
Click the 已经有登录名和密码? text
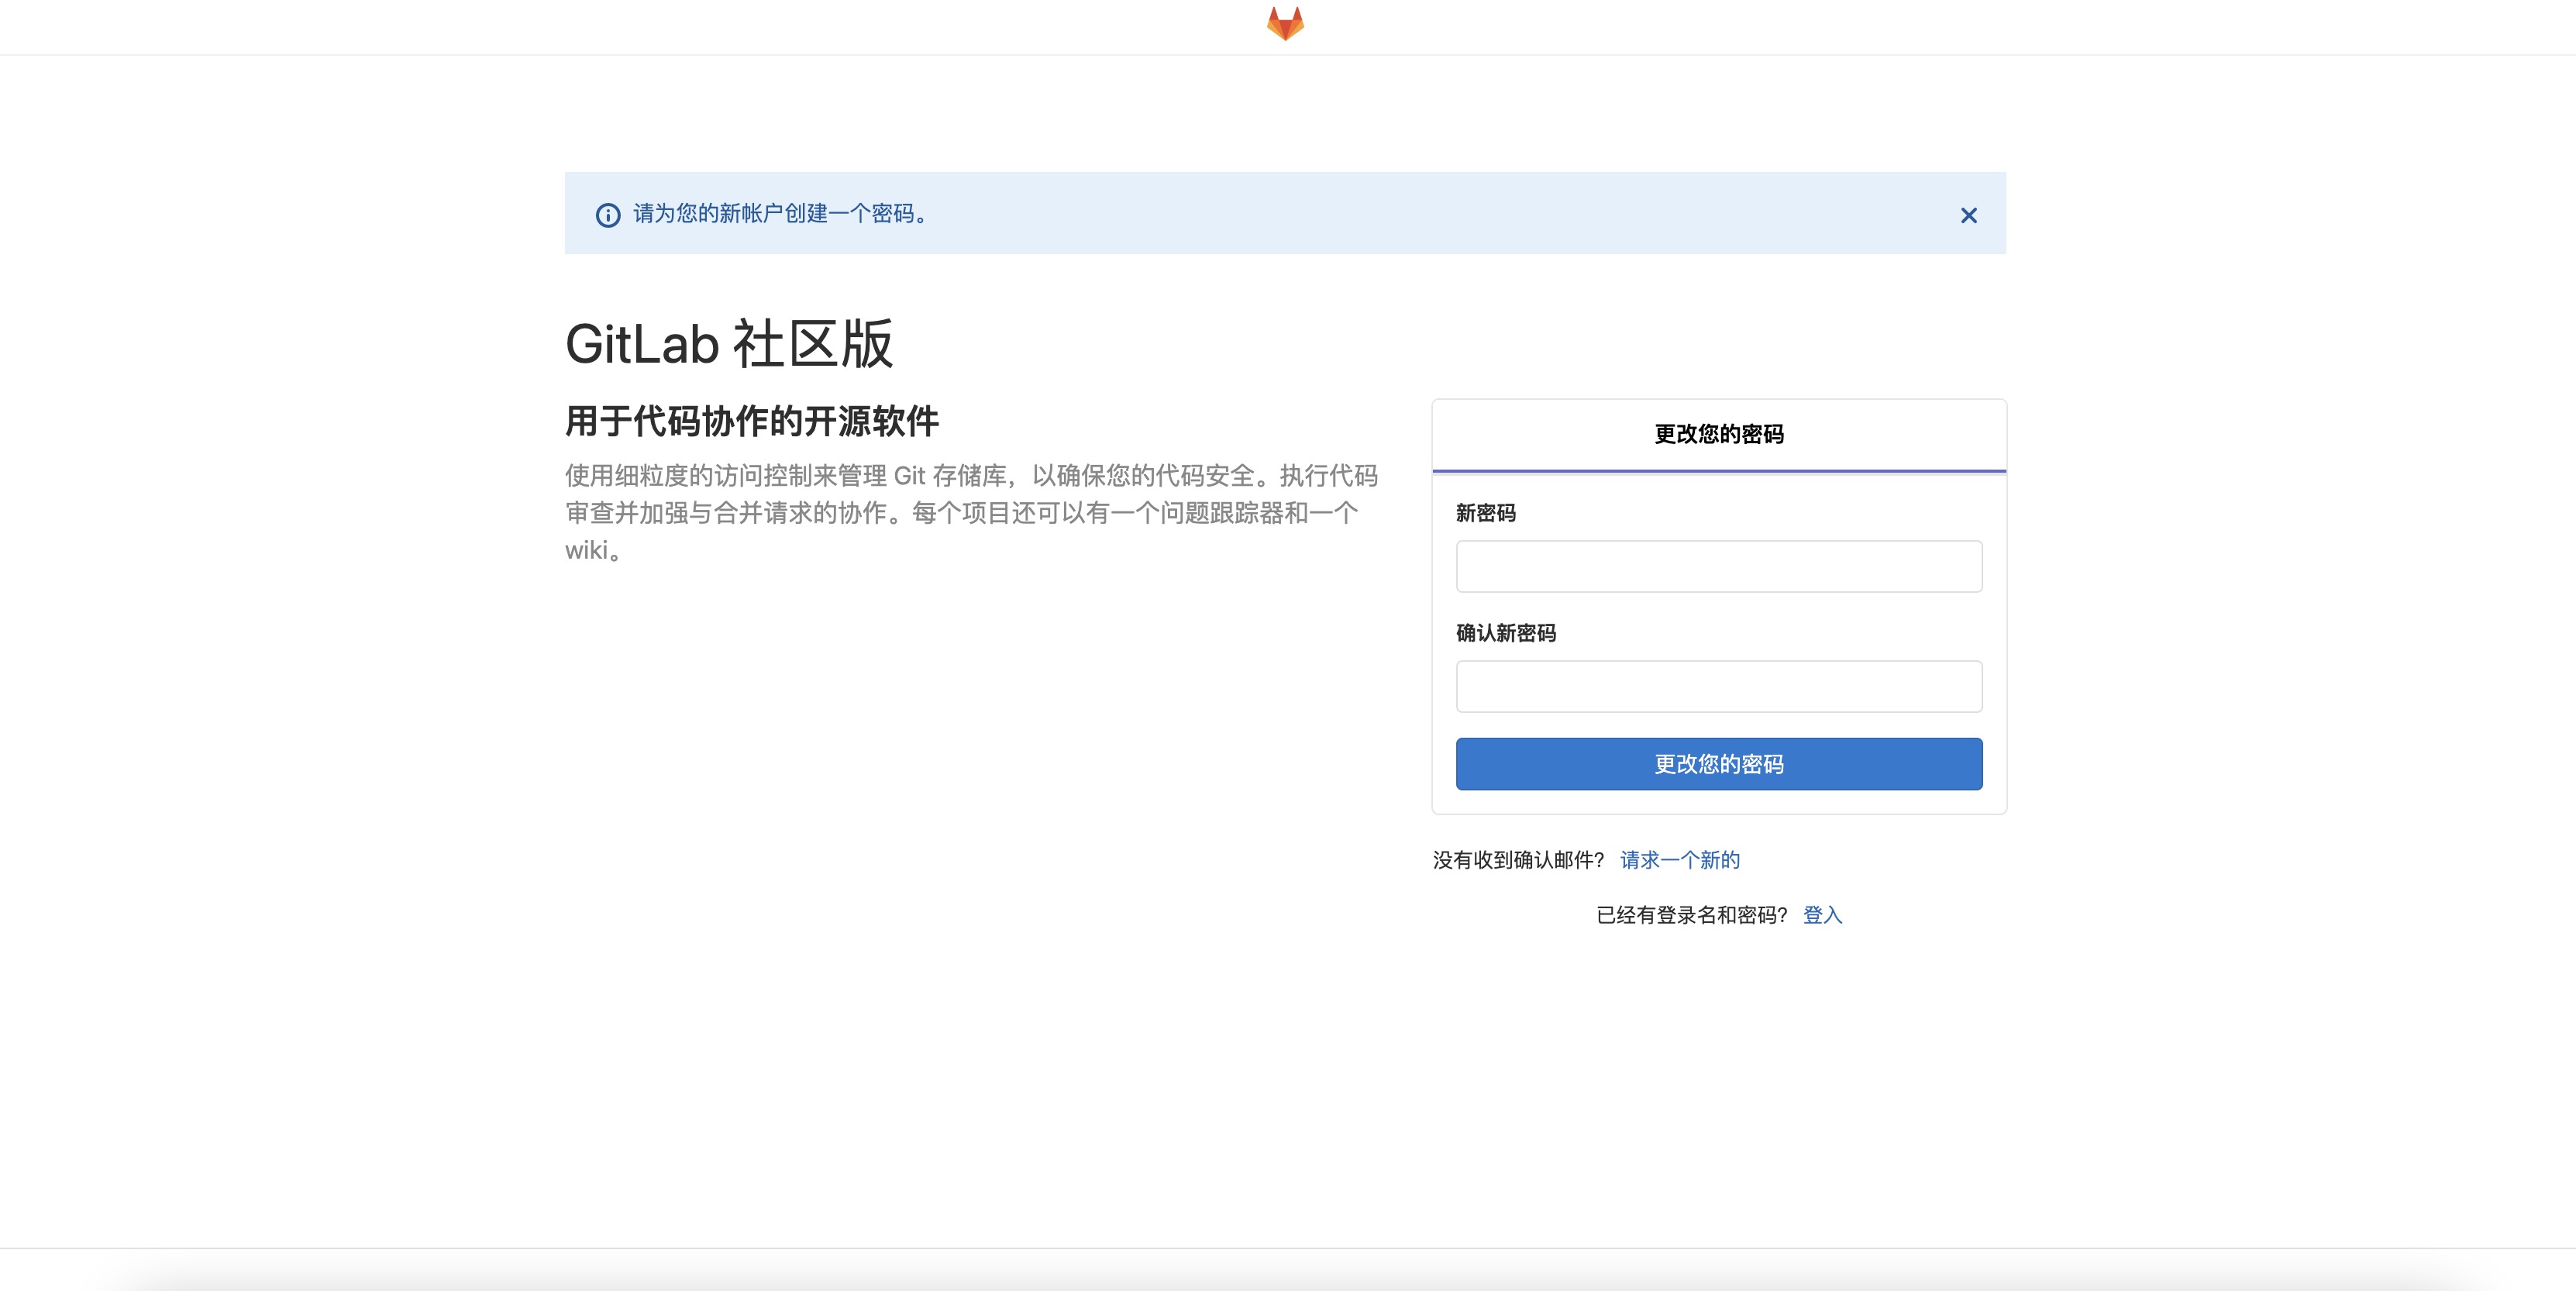[1691, 915]
